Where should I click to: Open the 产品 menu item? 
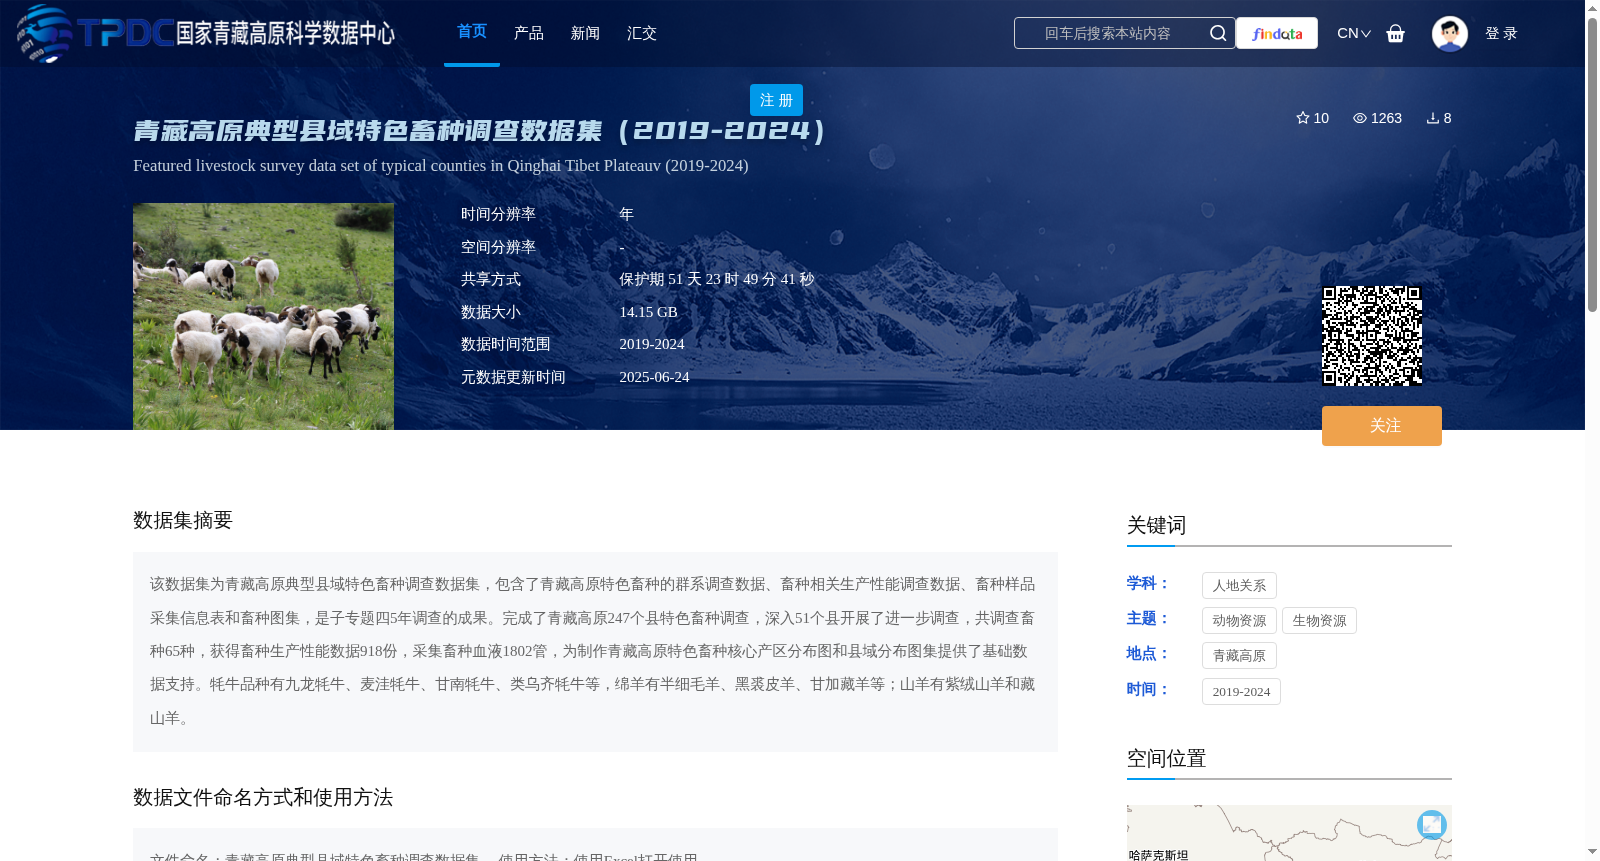coord(529,33)
